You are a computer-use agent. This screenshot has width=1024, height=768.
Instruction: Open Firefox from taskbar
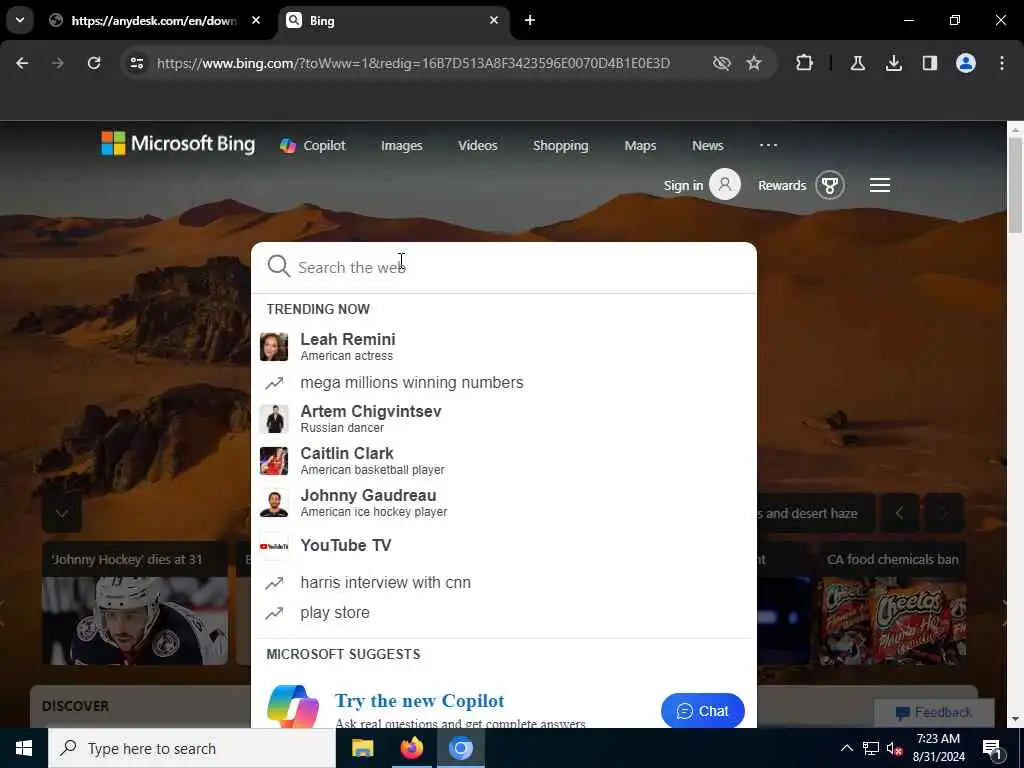tap(411, 748)
